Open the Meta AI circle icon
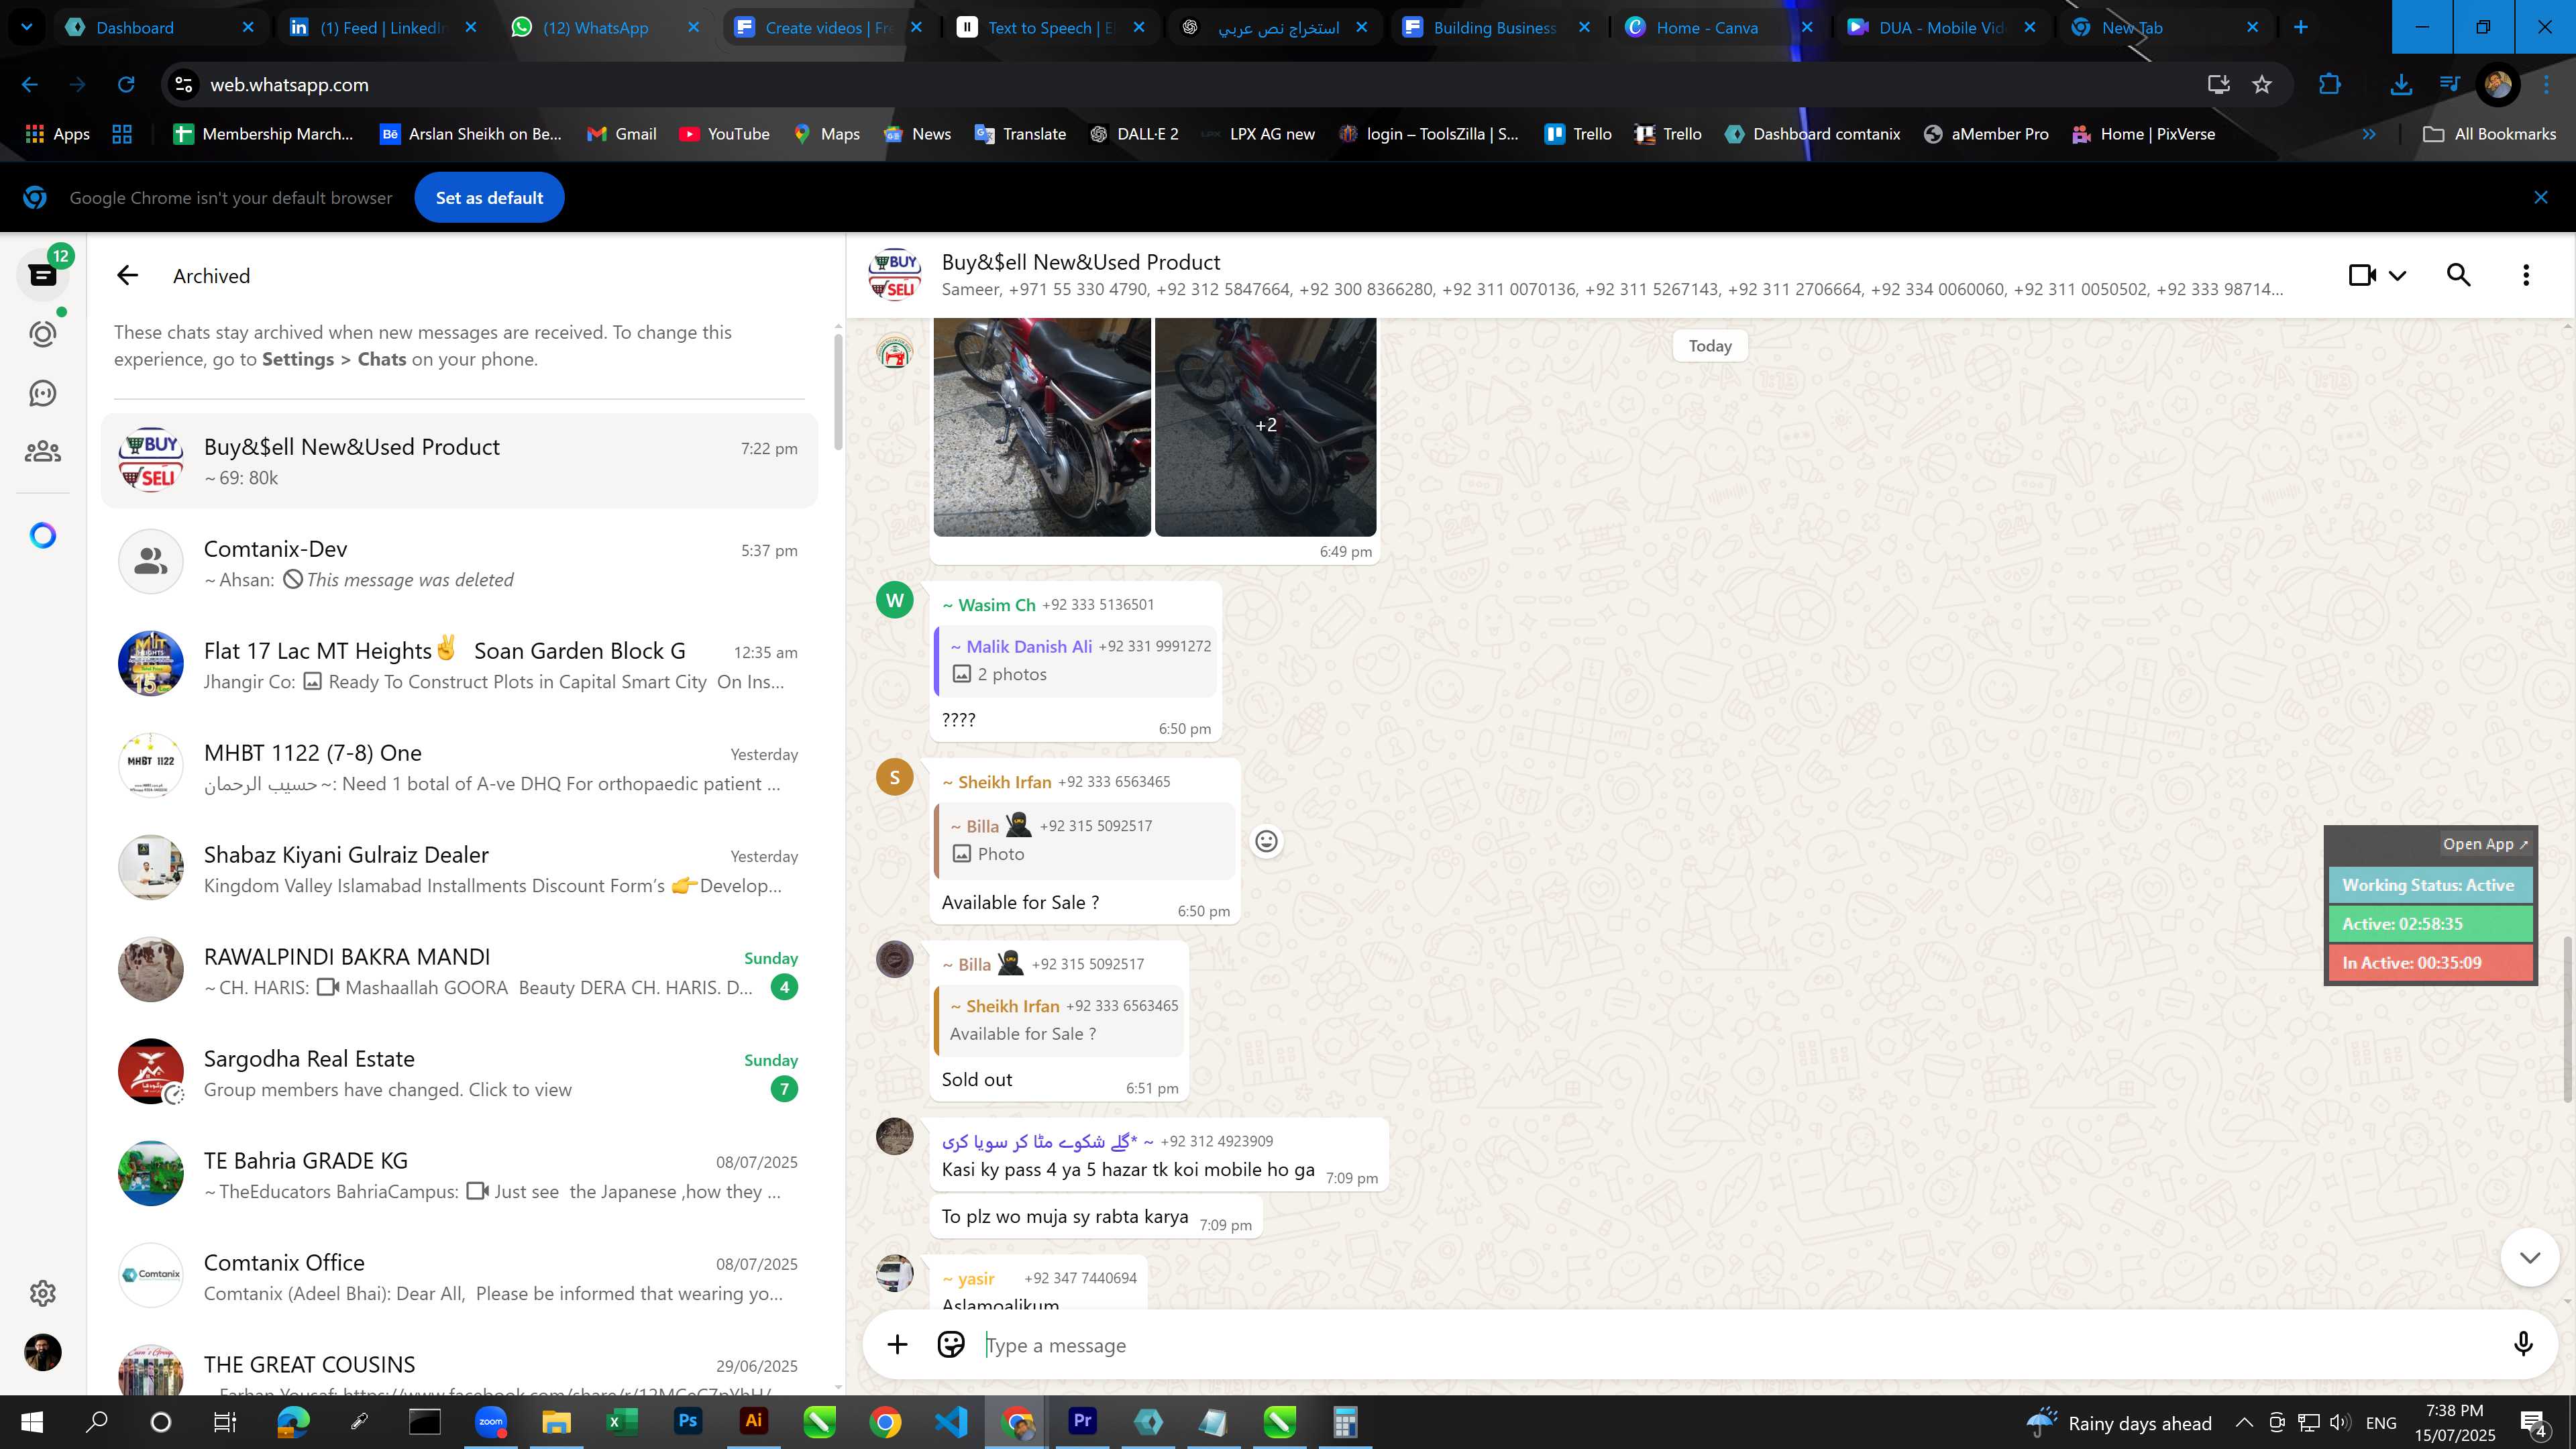Image resolution: width=2576 pixels, height=1449 pixels. tap(43, 536)
